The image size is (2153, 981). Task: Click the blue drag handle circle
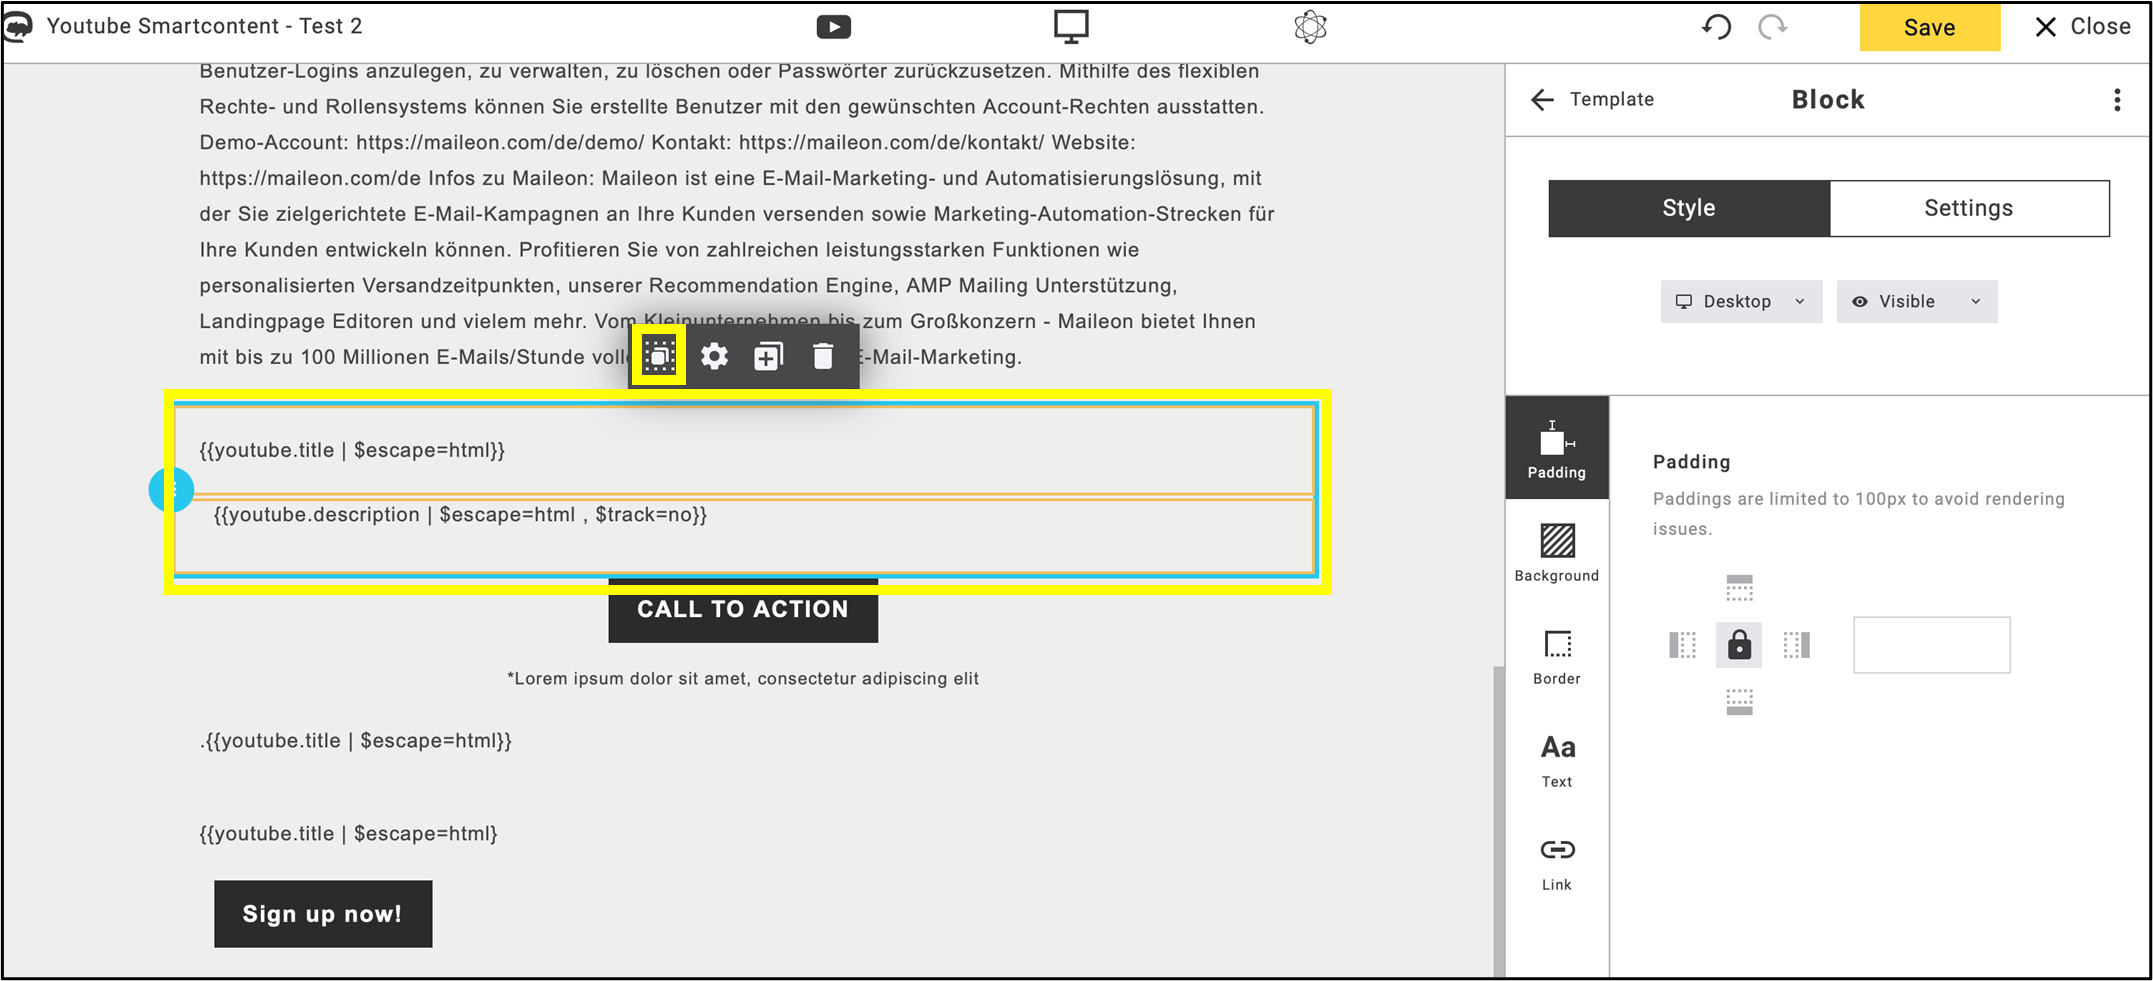point(171,490)
